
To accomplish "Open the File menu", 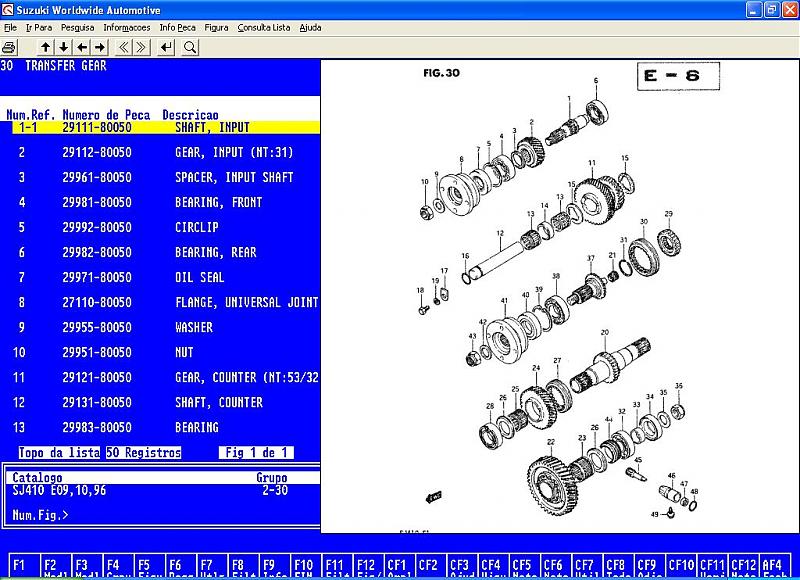I will [10, 28].
